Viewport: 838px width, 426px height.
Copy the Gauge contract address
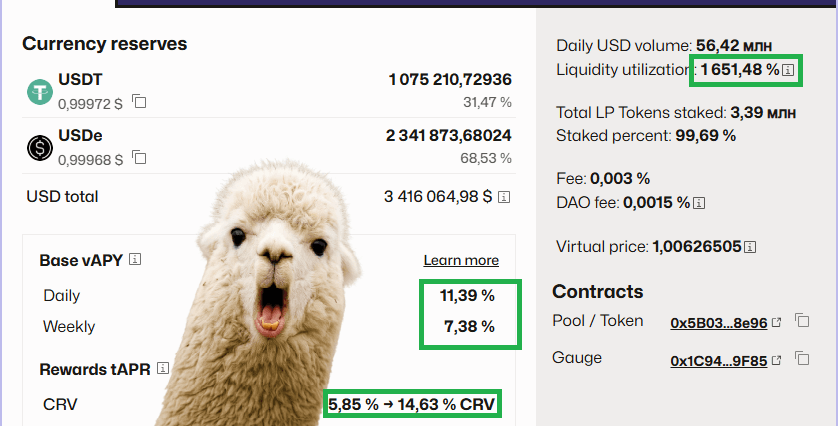tap(802, 358)
